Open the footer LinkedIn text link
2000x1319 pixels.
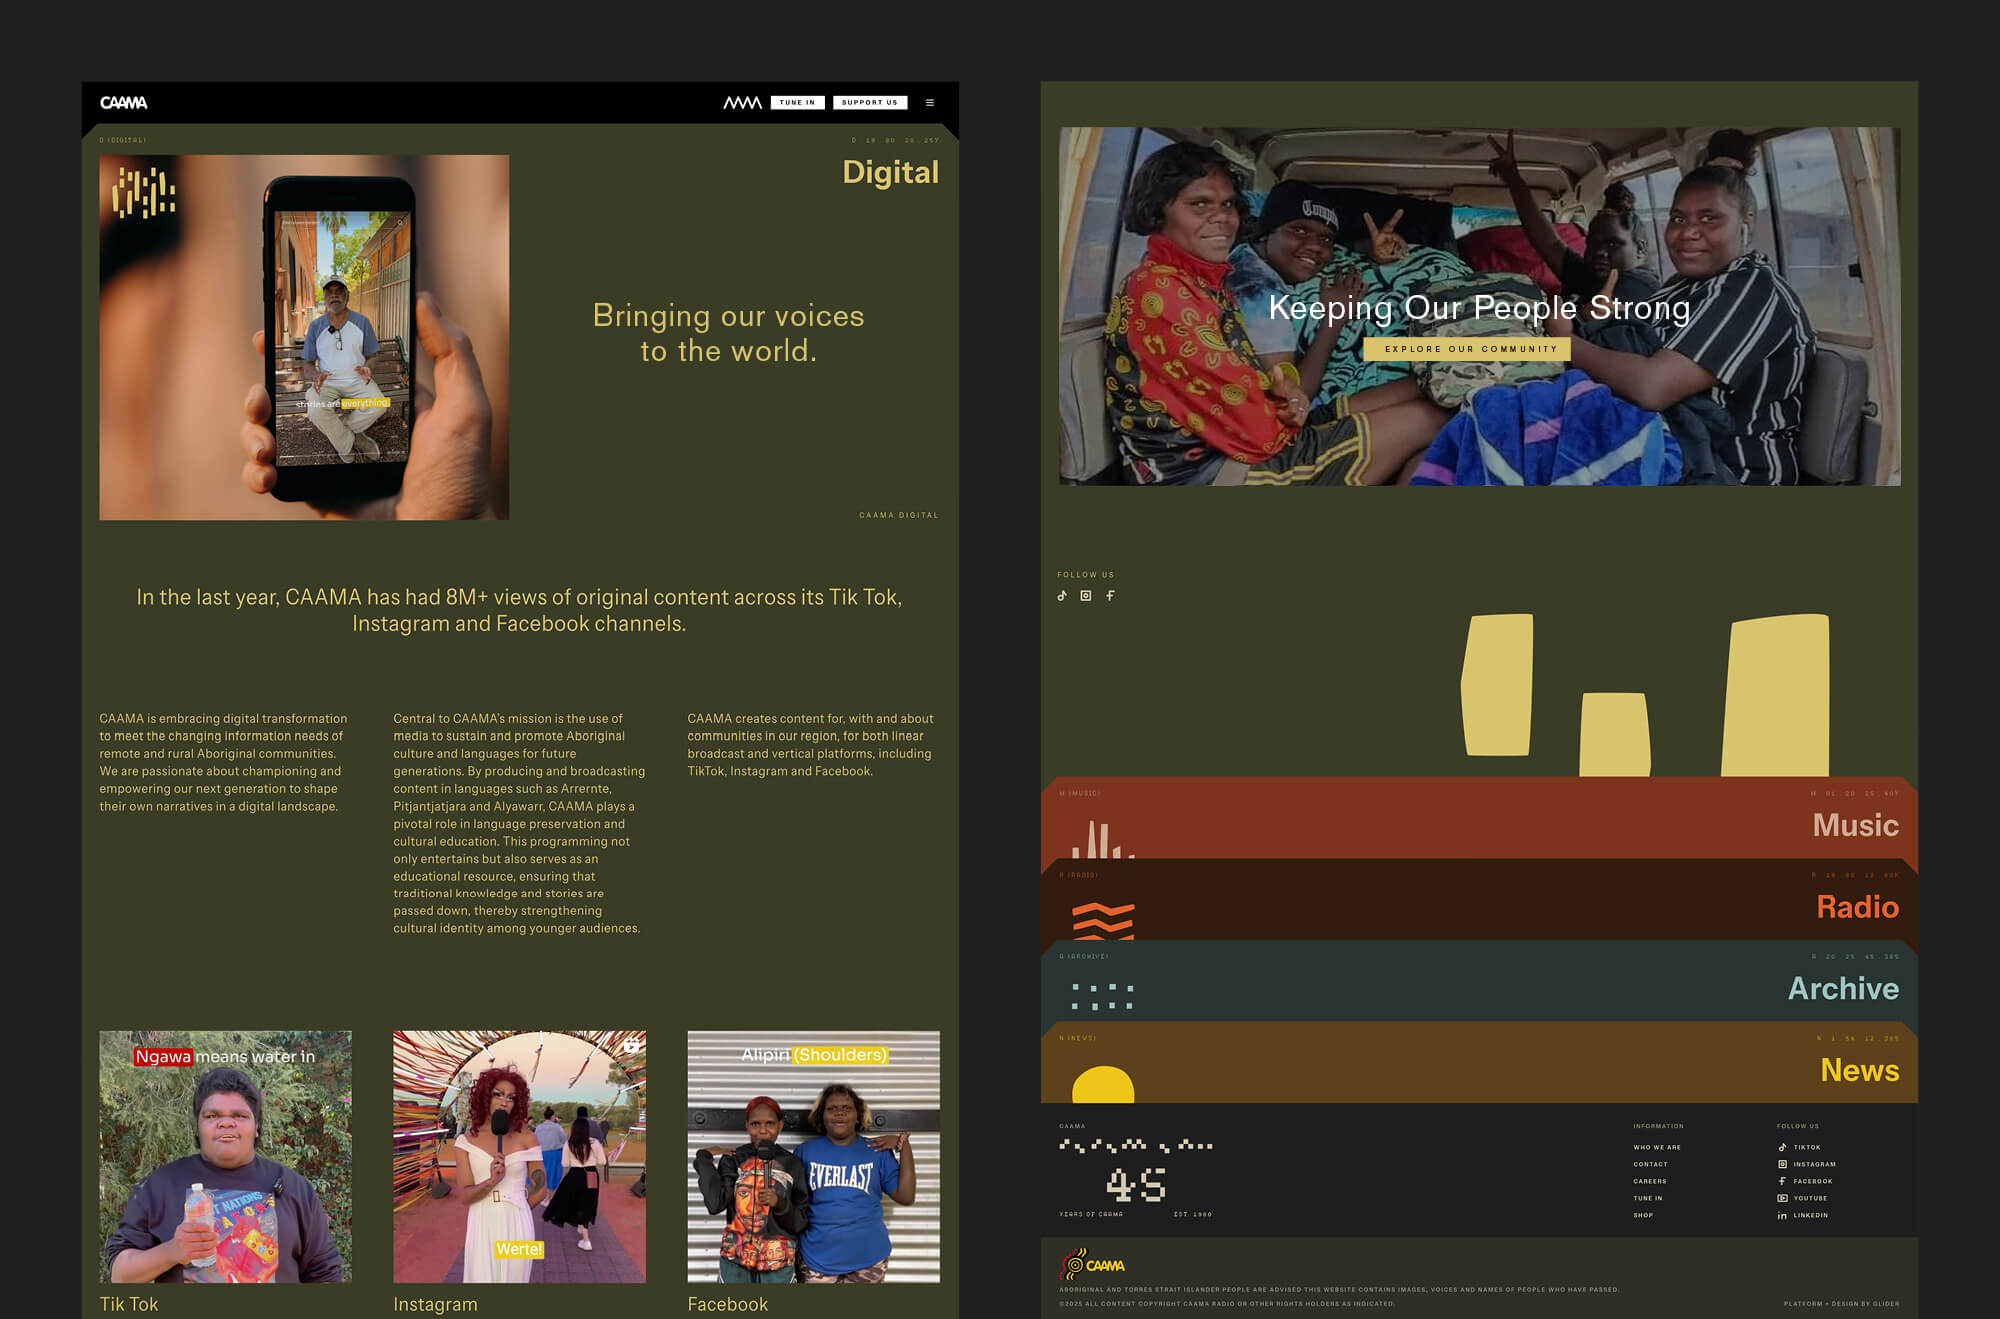(x=1811, y=1215)
